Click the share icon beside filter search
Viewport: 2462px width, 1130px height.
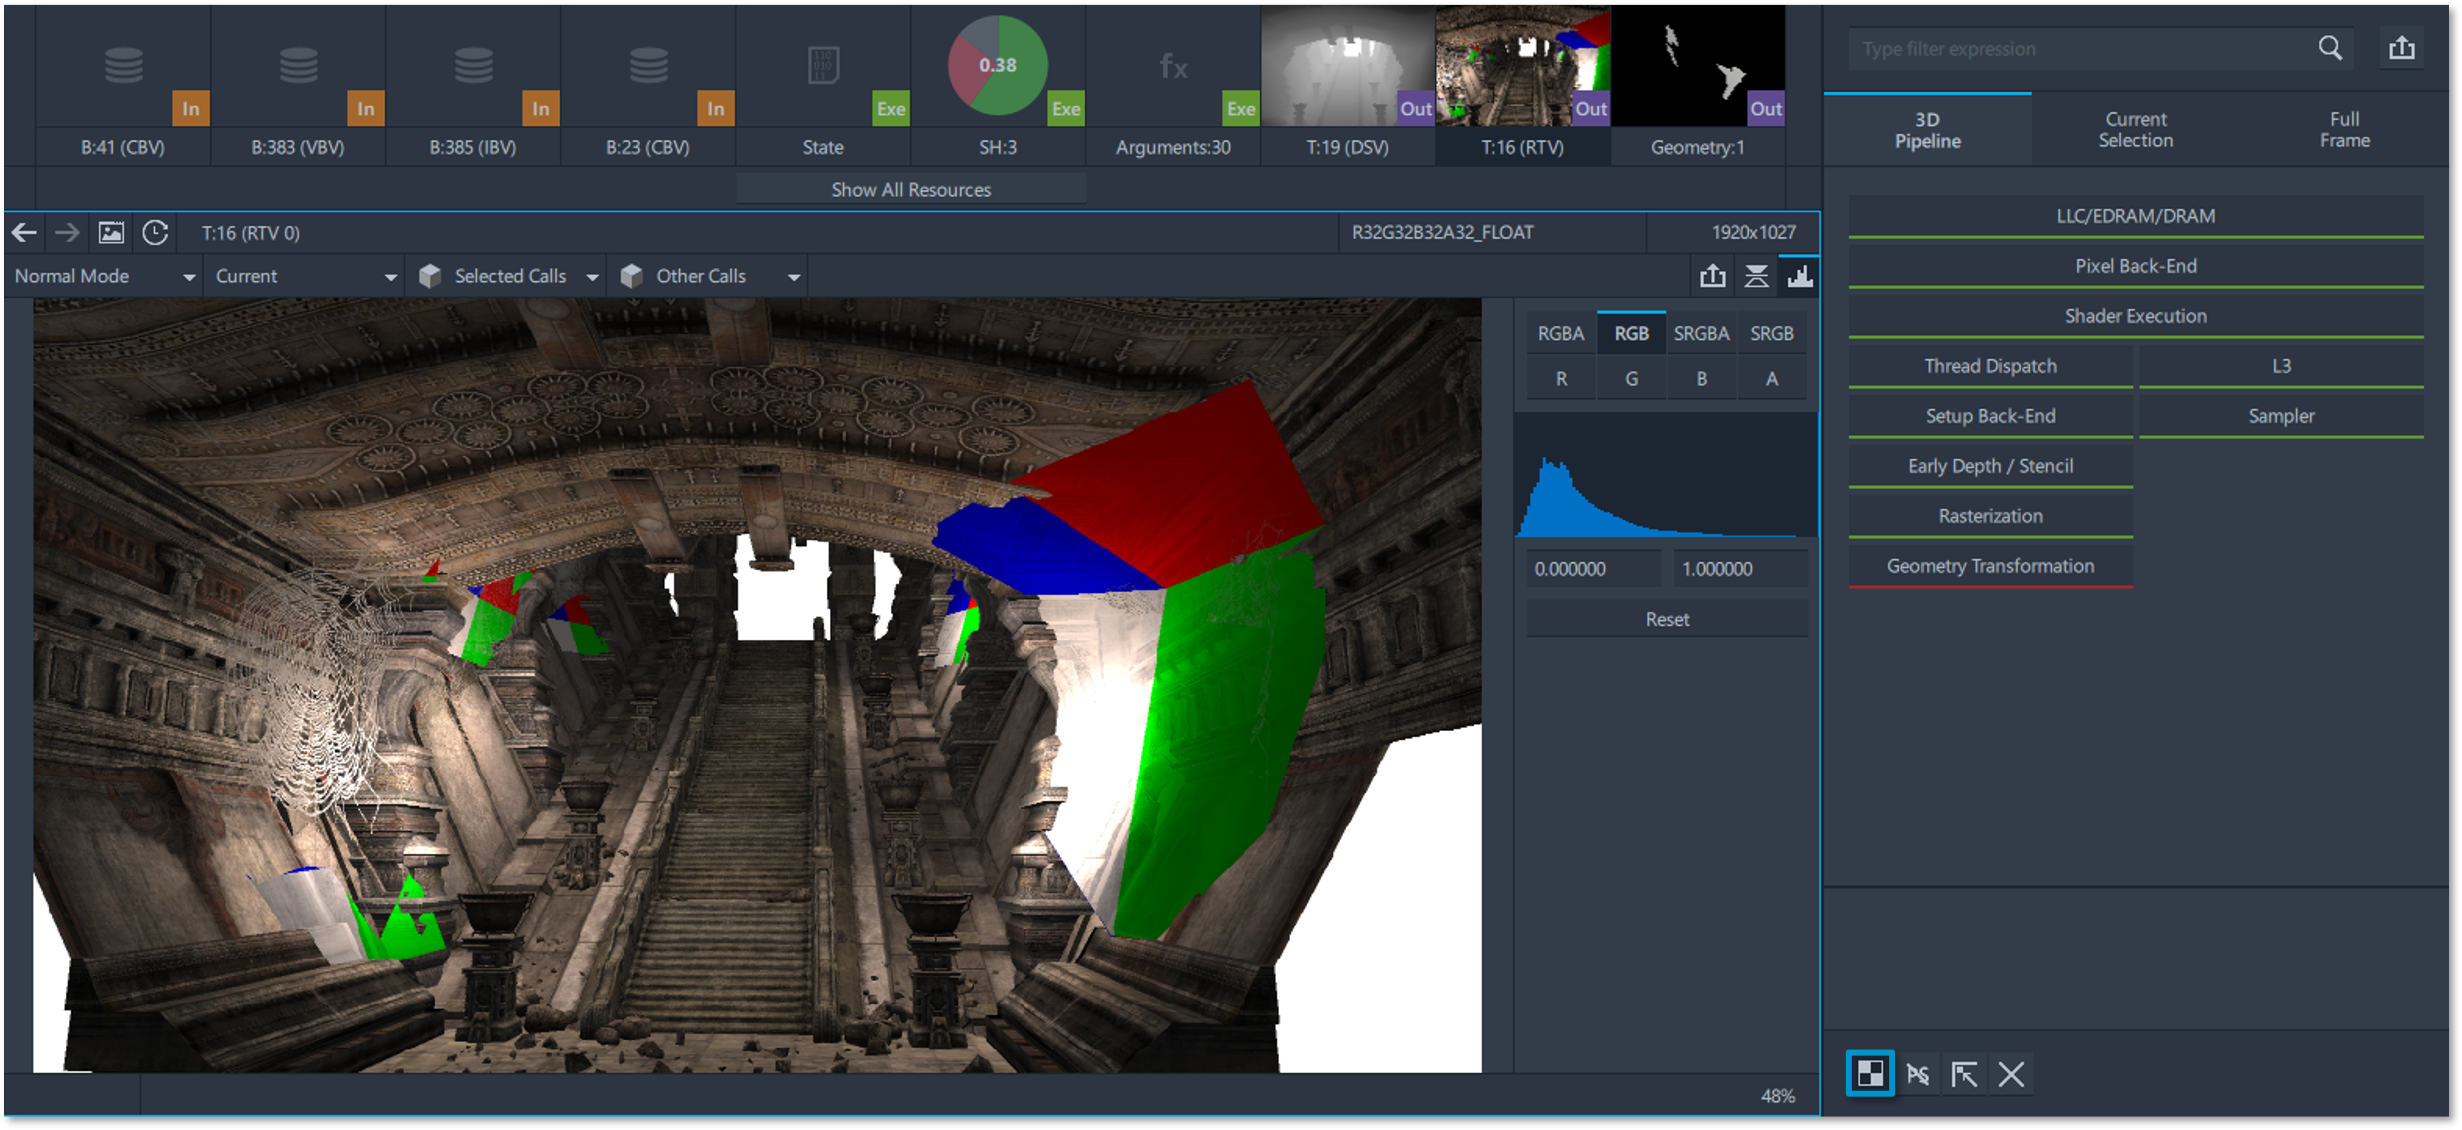[x=2402, y=48]
